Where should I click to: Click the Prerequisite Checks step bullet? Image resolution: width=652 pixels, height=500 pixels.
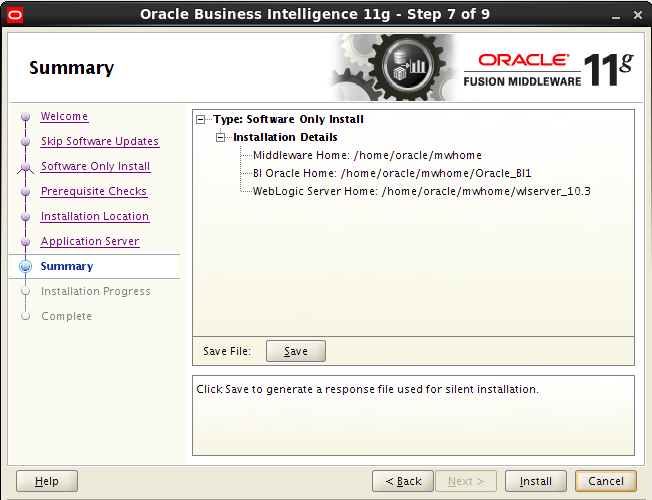[x=25, y=191]
